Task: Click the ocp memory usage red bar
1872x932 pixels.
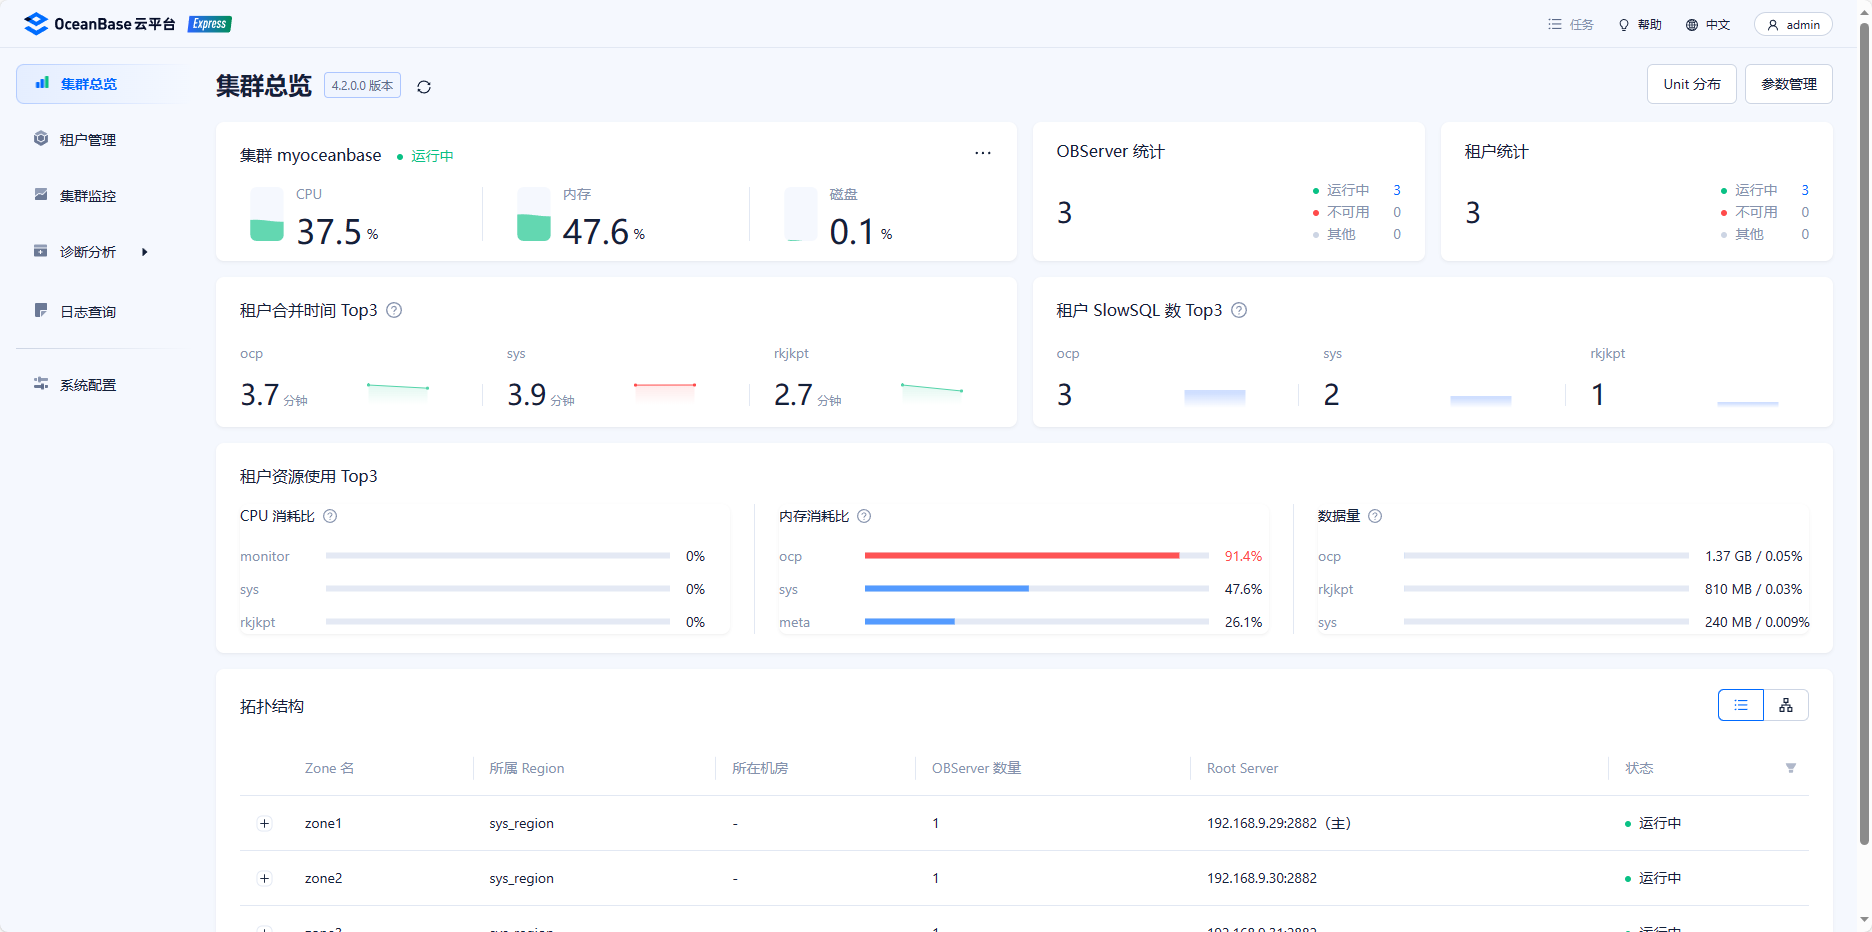Action: point(1022,555)
